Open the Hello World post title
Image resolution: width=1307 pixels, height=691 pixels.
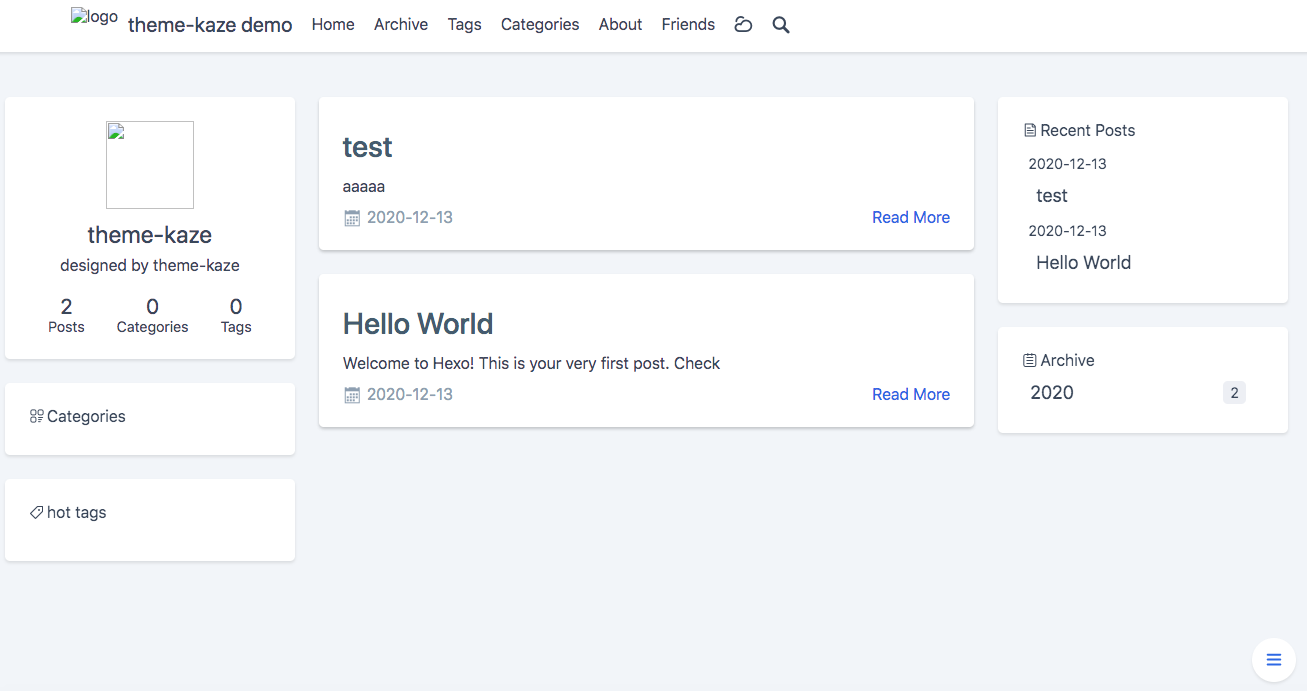coord(418,324)
